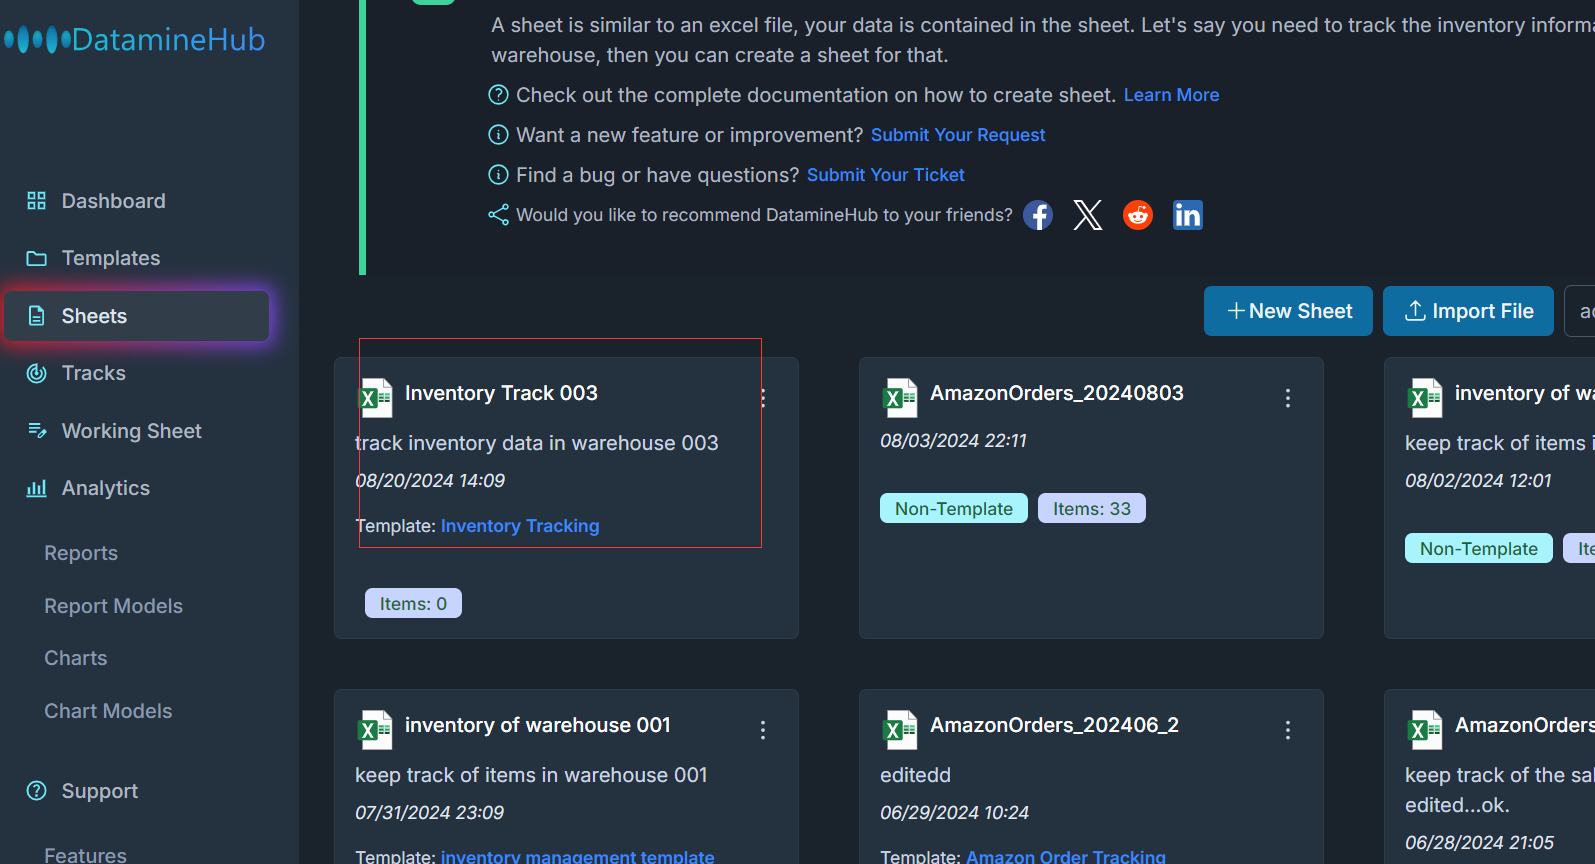Click the Excel icon of AmazonOrders_202406_2
Screen dimensions: 1595x864
pyautogui.click(x=900, y=730)
